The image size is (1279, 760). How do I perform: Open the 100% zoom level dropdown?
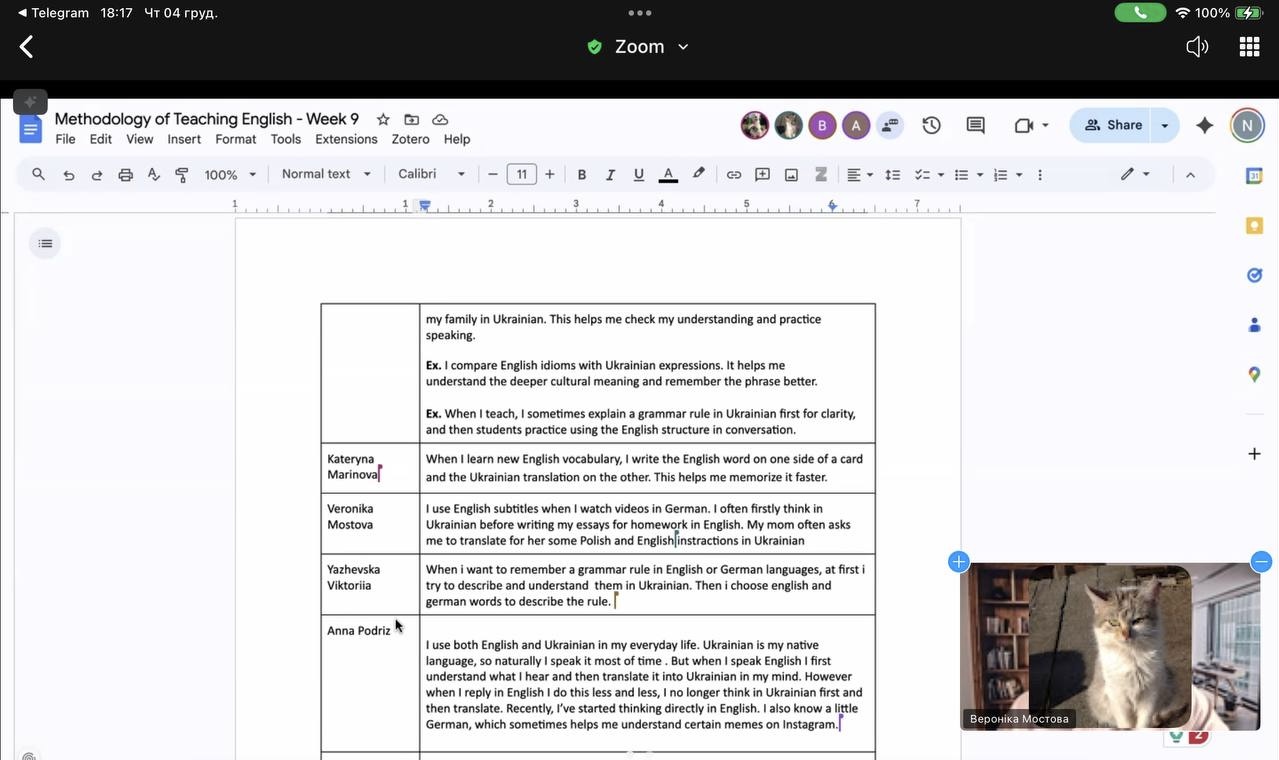click(230, 175)
